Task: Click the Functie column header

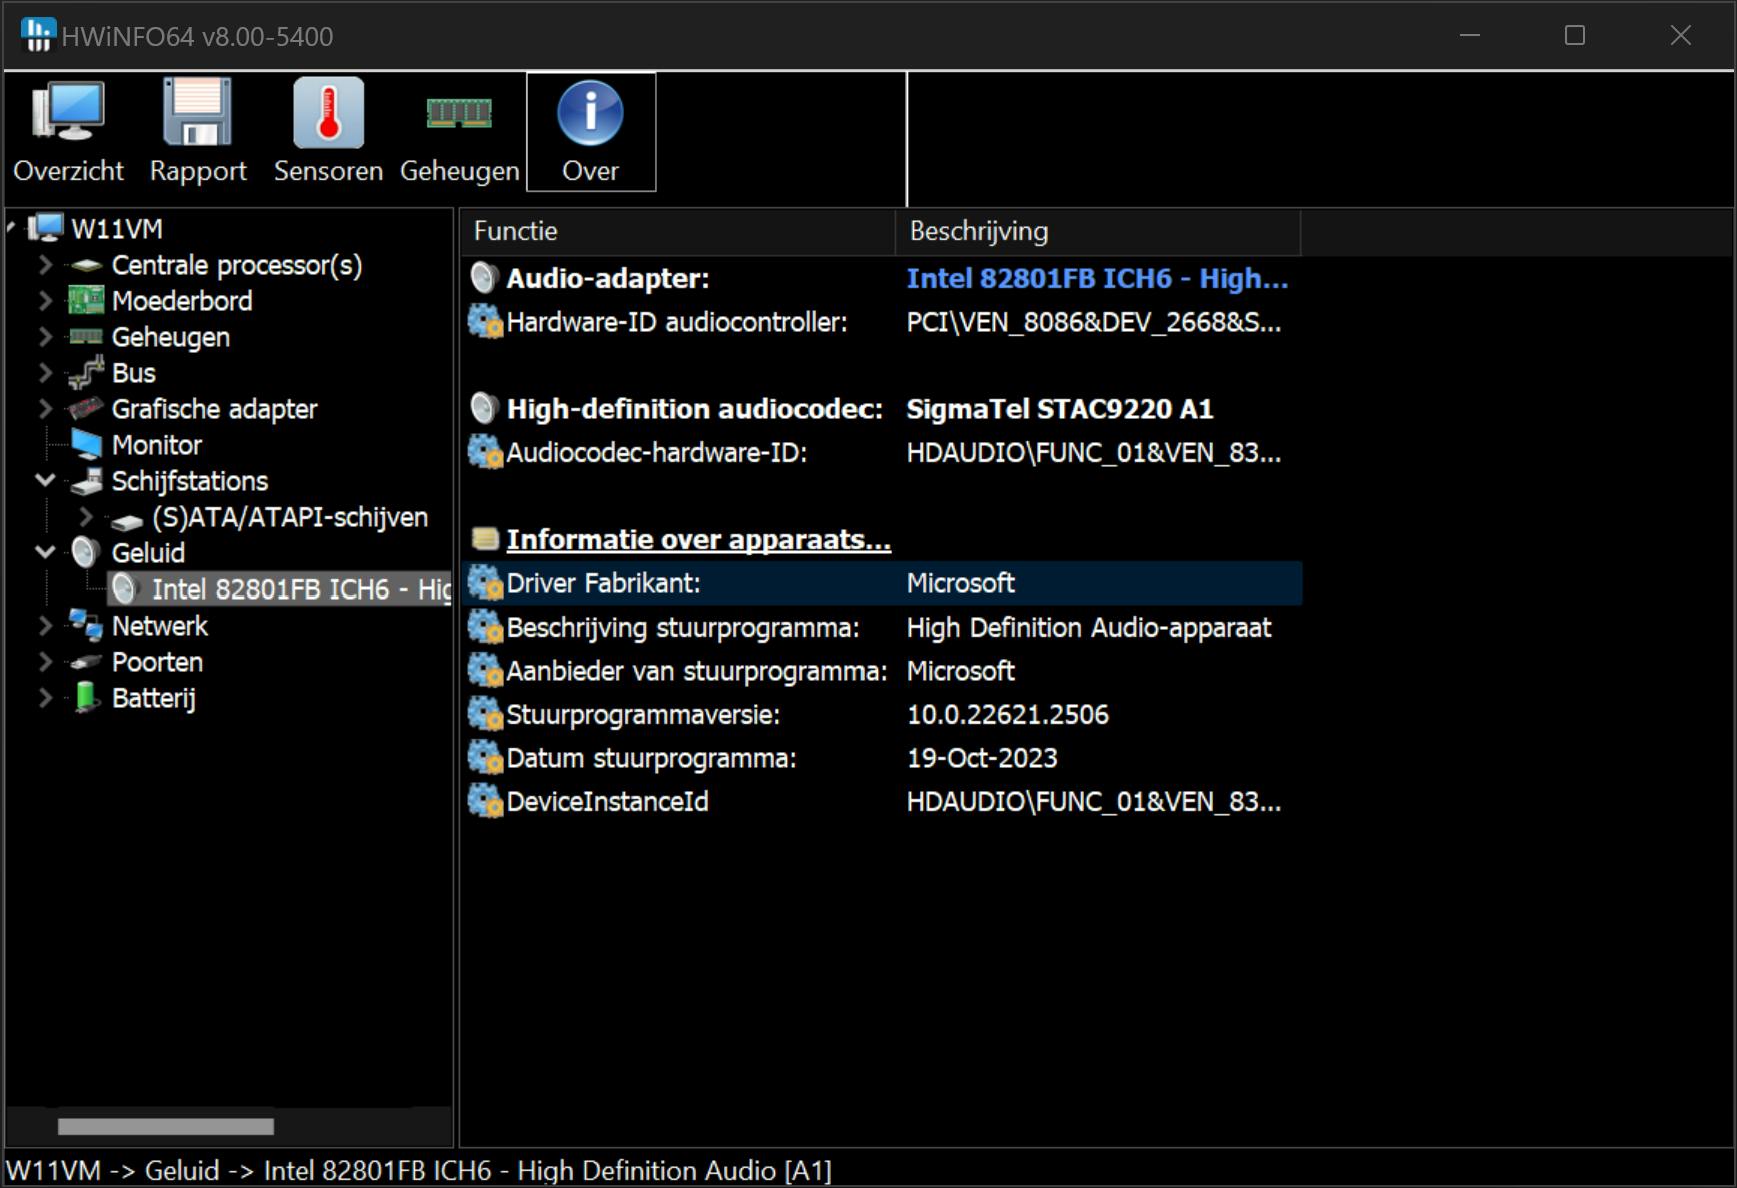Action: (x=676, y=231)
